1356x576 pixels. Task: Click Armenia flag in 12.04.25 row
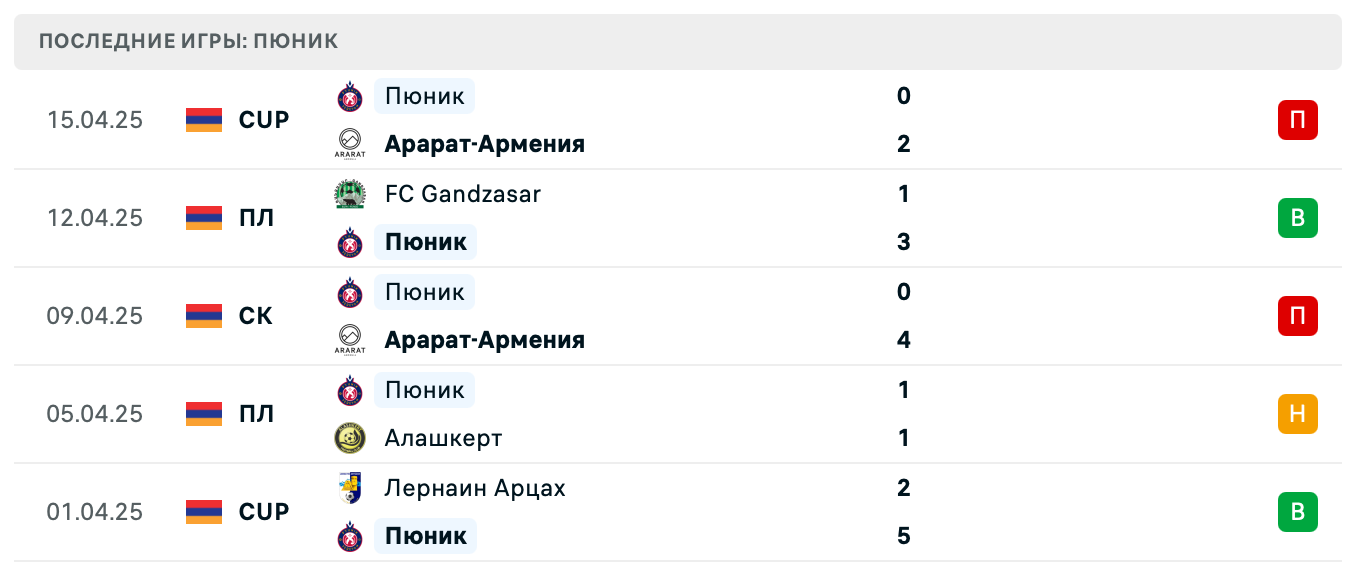(204, 218)
